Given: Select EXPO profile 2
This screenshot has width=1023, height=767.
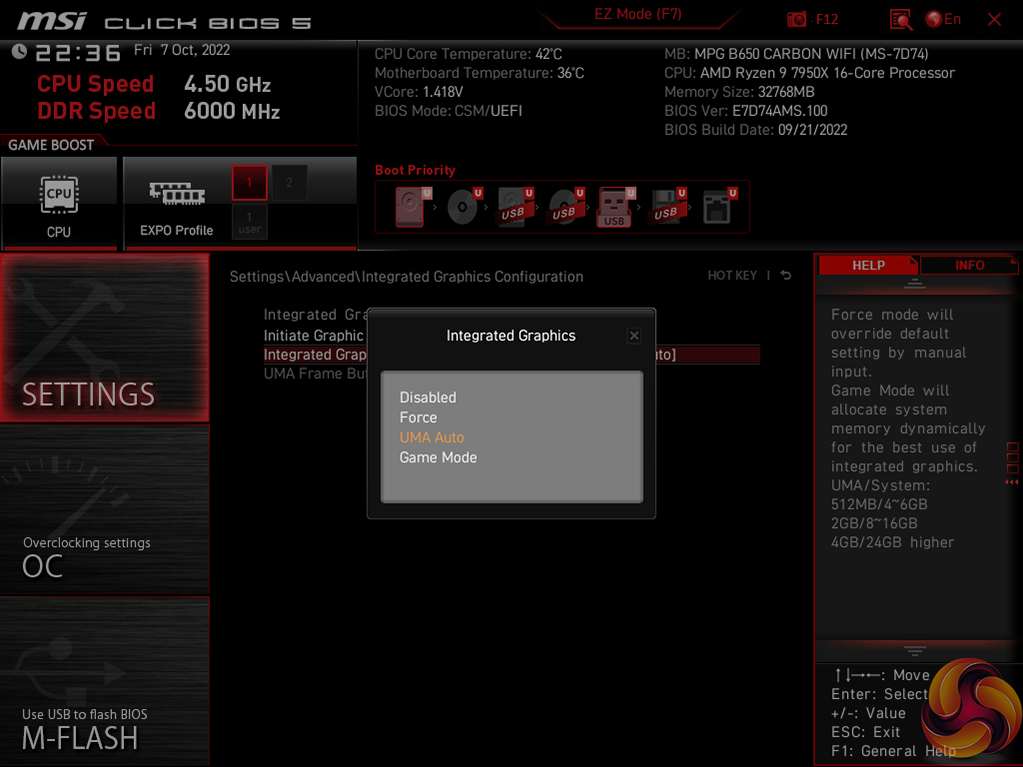Looking at the screenshot, I should click(289, 183).
